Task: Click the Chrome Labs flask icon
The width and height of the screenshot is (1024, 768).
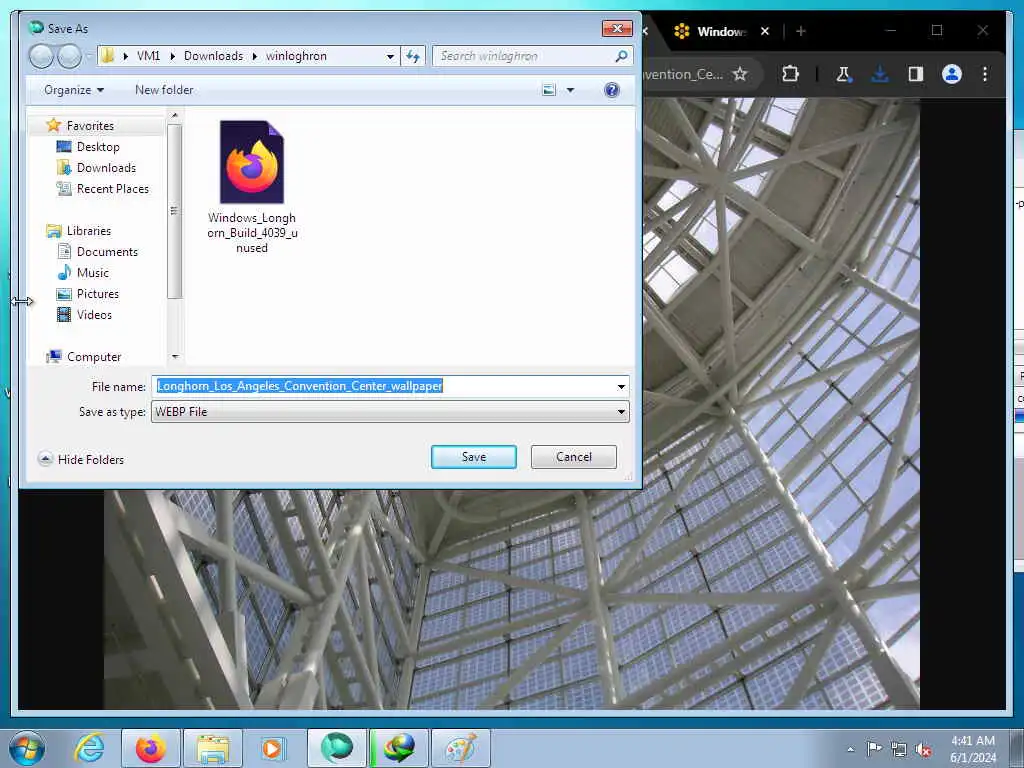Action: (843, 74)
